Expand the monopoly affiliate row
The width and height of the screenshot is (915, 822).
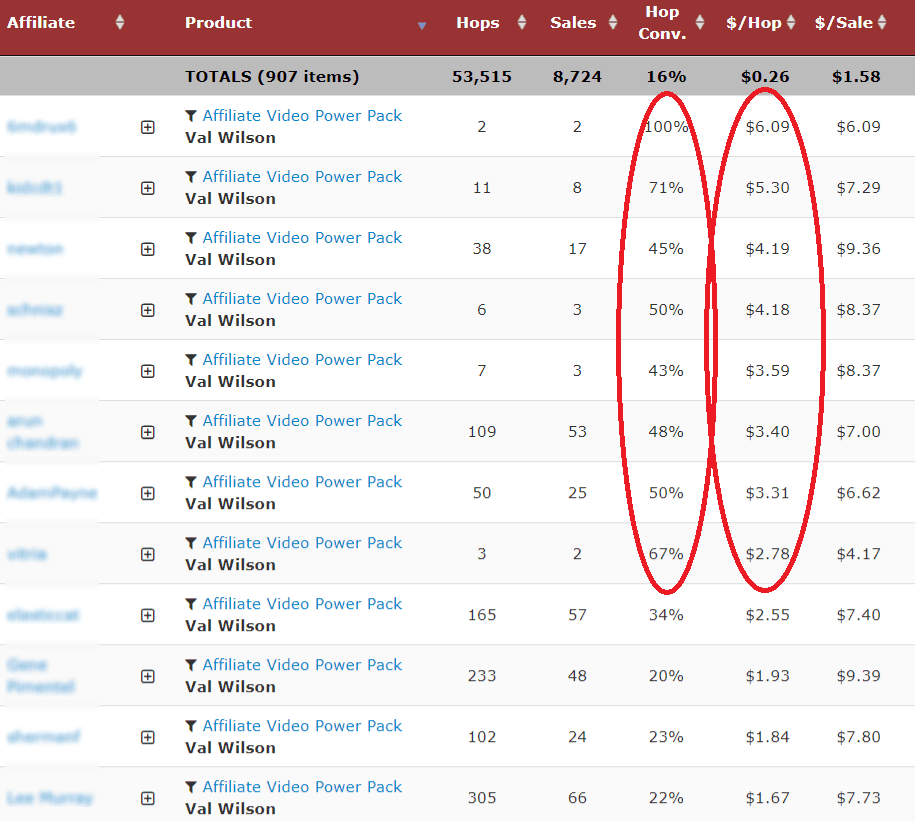[148, 371]
